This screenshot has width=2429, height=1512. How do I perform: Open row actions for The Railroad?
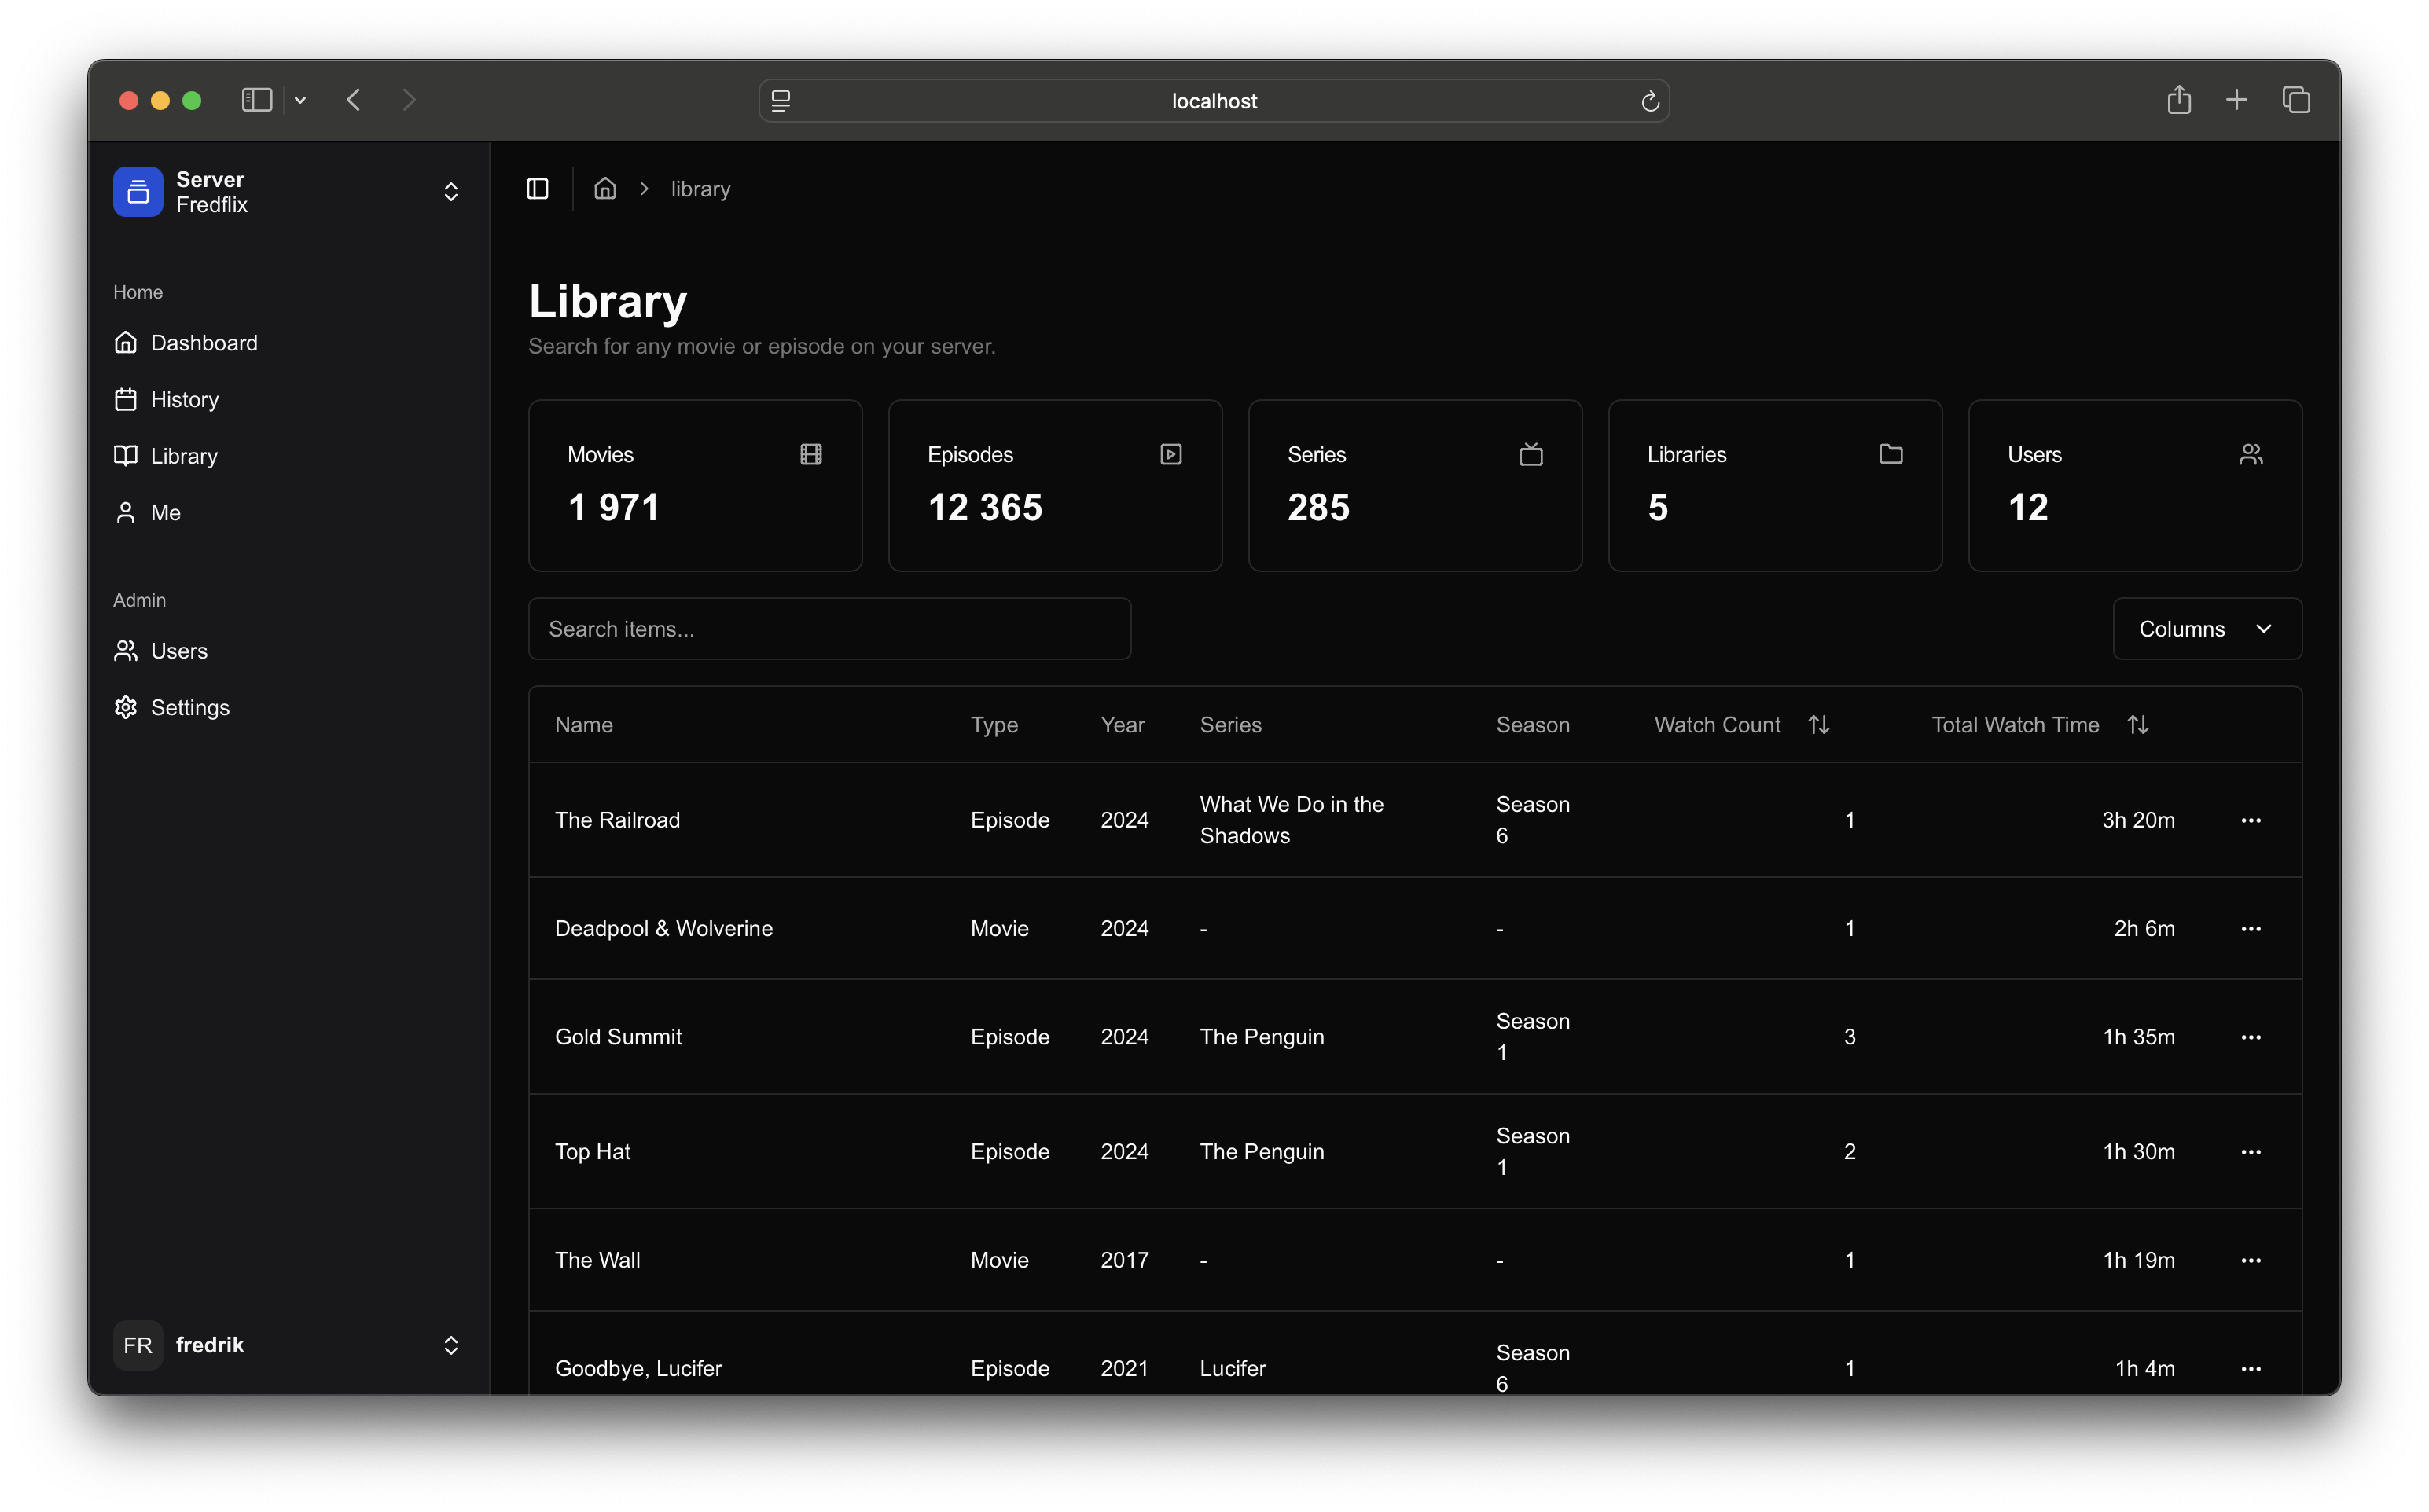(2251, 821)
